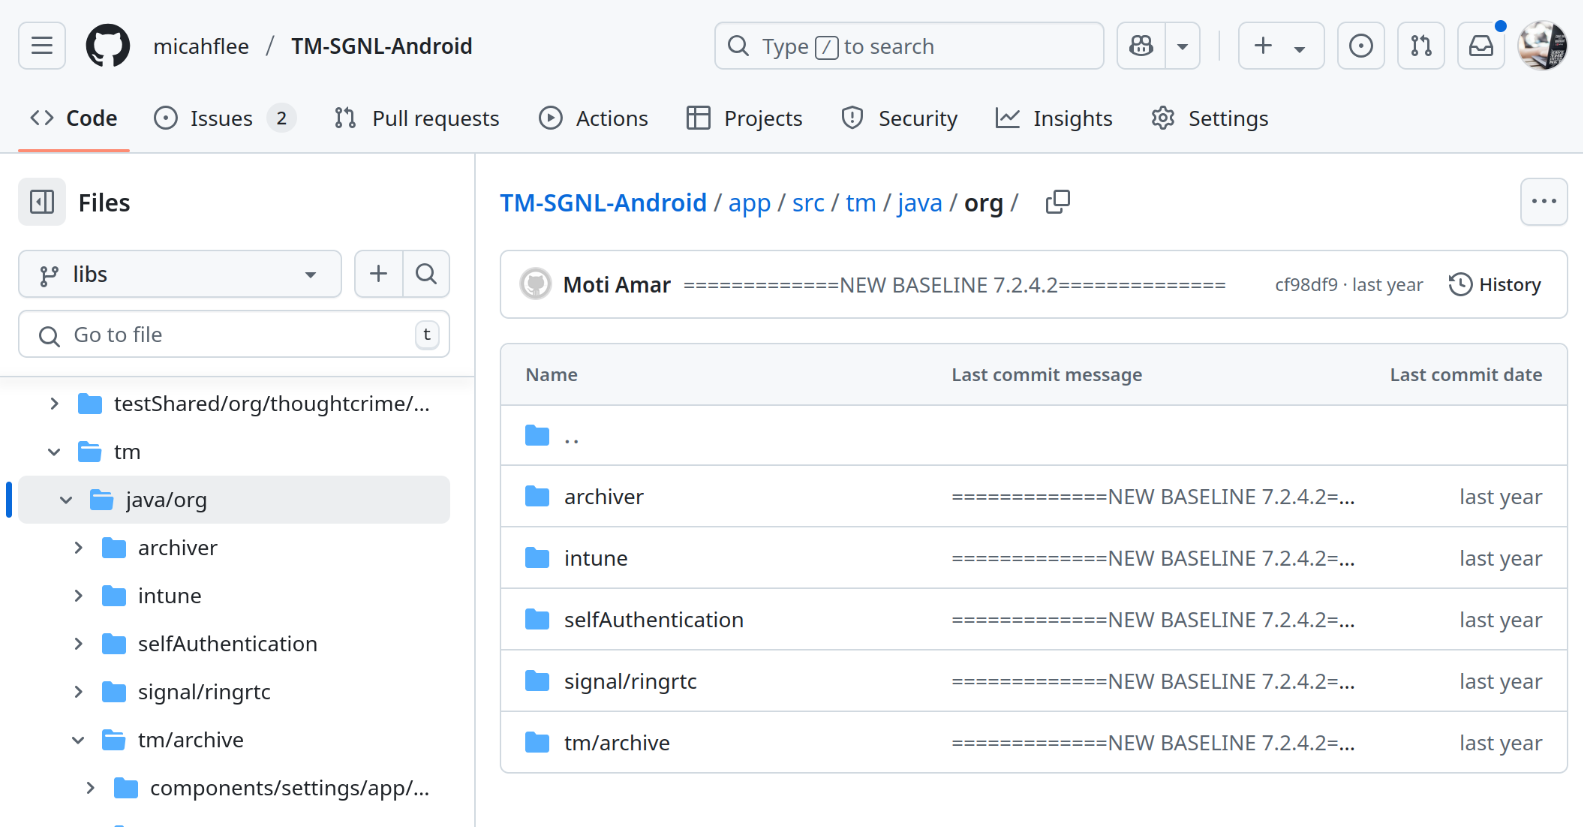Open commit message in intune row
Image resolution: width=1583 pixels, height=827 pixels.
point(1153,558)
